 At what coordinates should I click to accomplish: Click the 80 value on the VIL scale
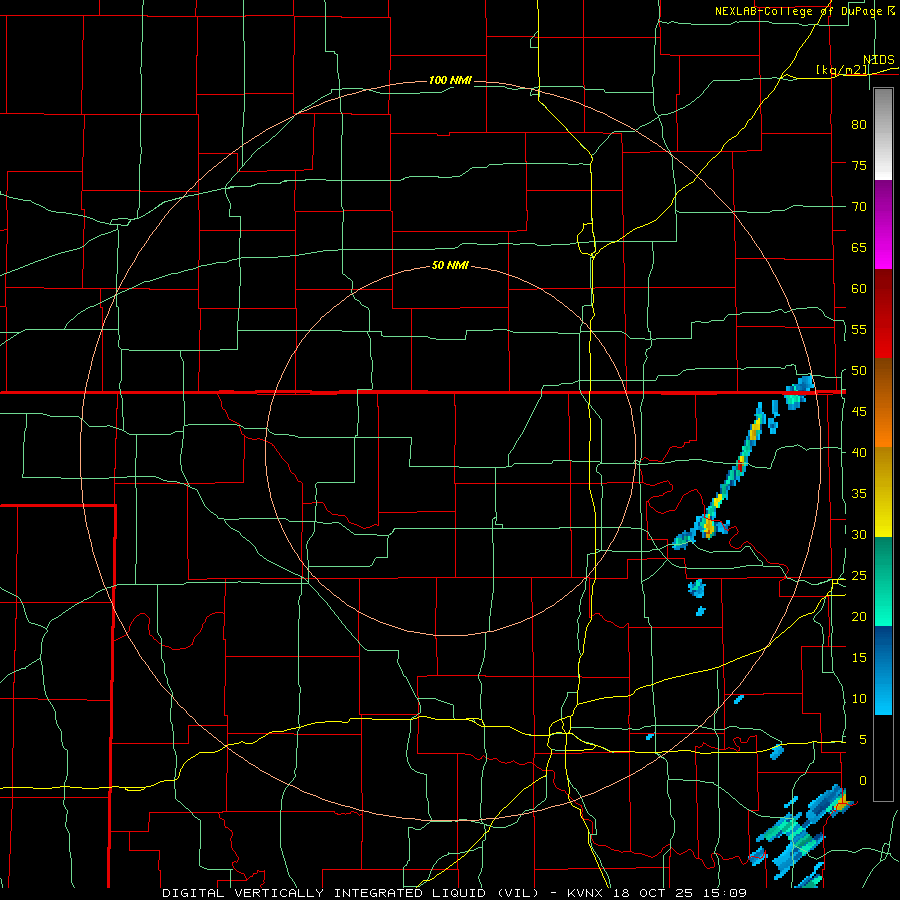[x=859, y=125]
